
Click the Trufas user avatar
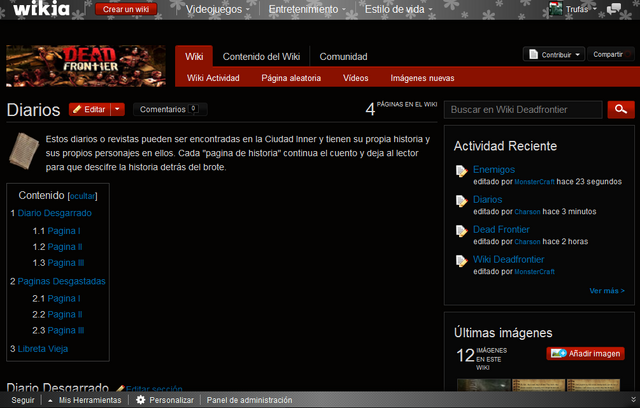click(x=556, y=9)
